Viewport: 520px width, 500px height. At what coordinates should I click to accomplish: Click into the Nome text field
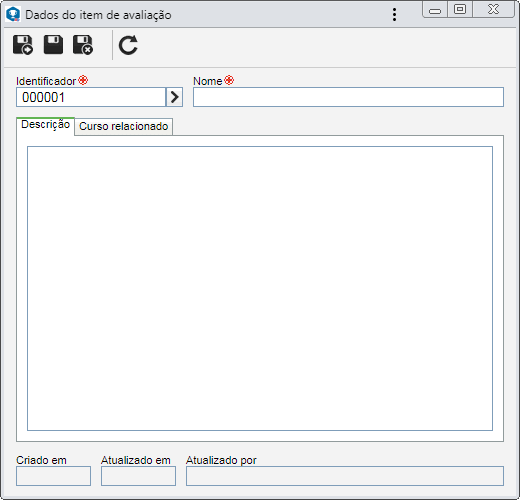[348, 97]
